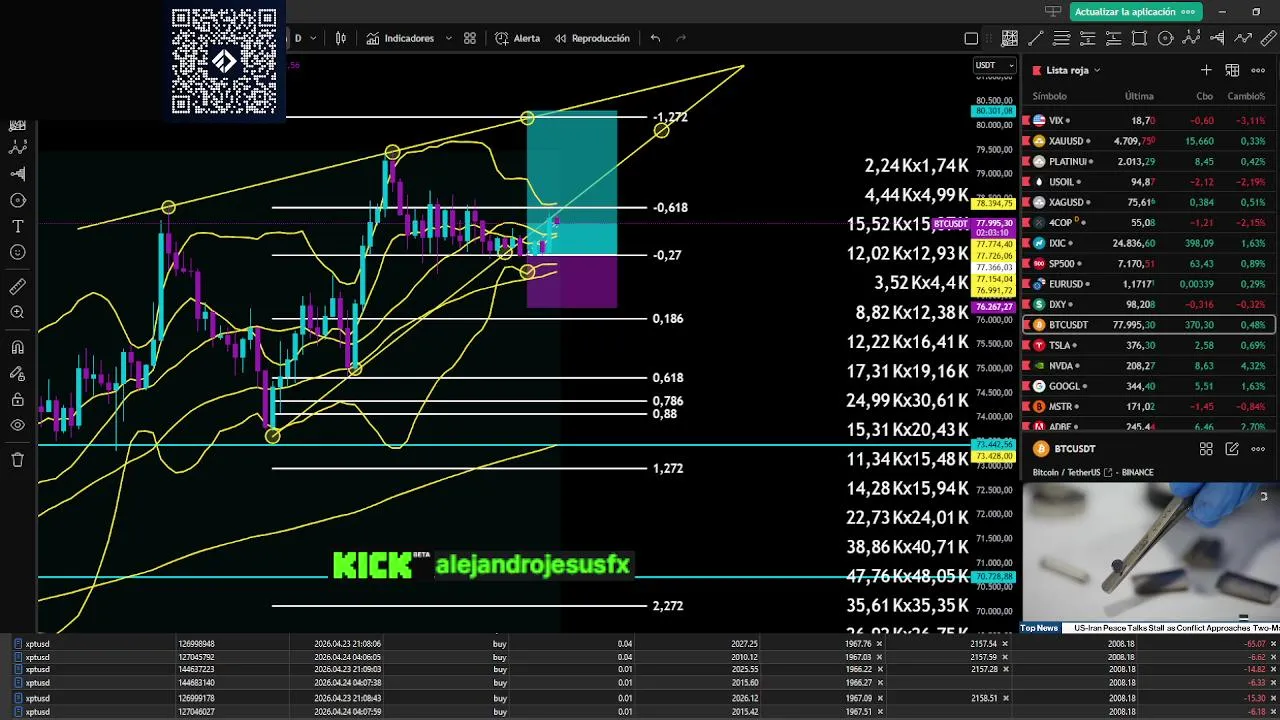Screen dimensions: 1280x720
Task: Create an Alerta on the chart
Action: [517, 38]
